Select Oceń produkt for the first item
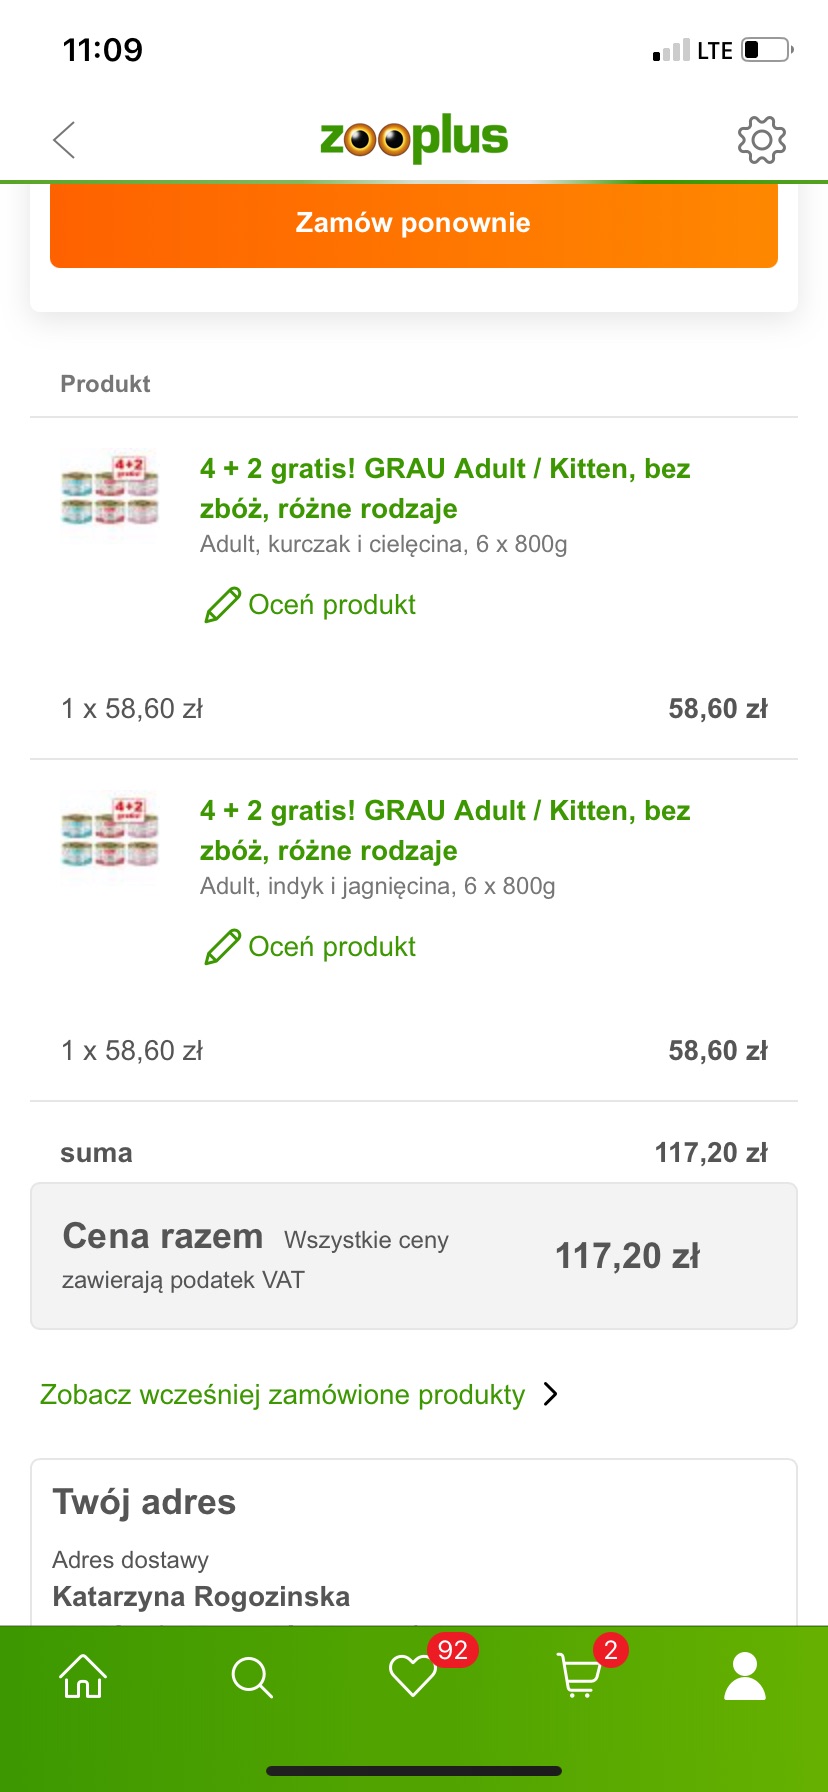 pos(332,605)
